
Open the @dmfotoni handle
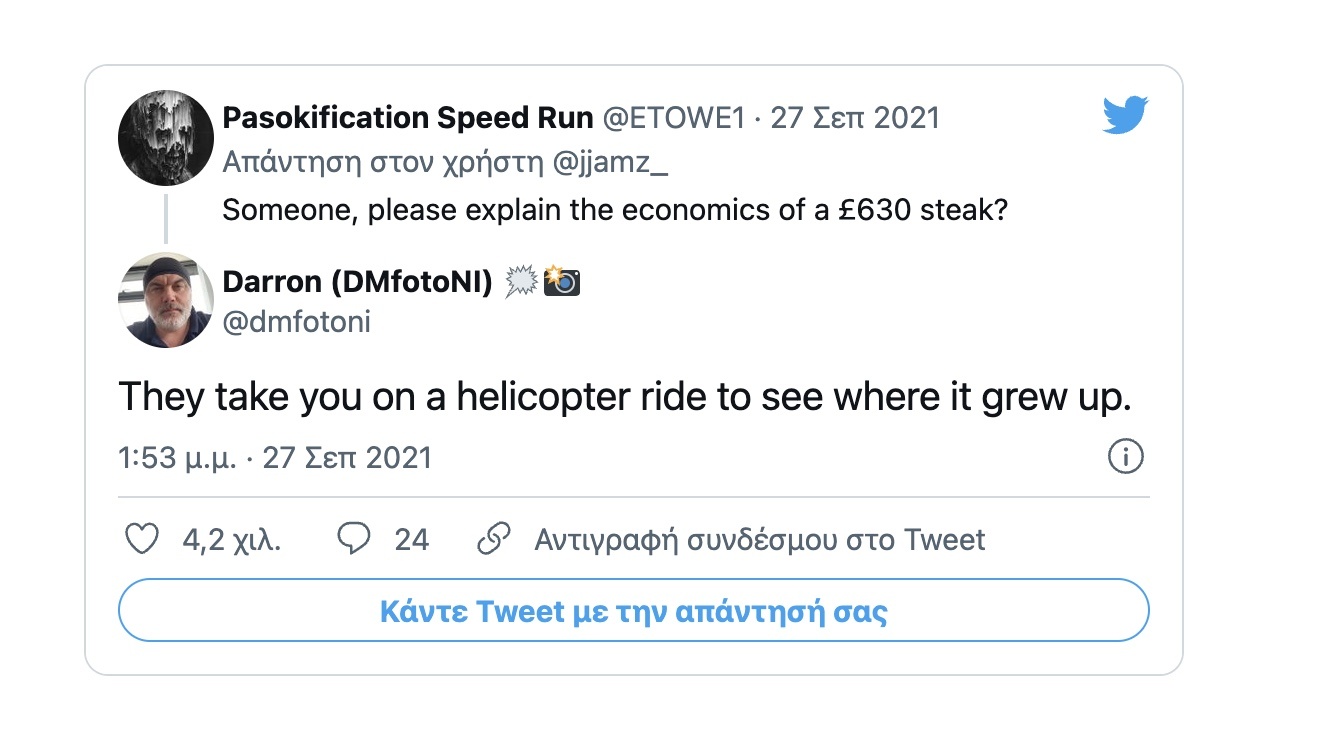[296, 322]
